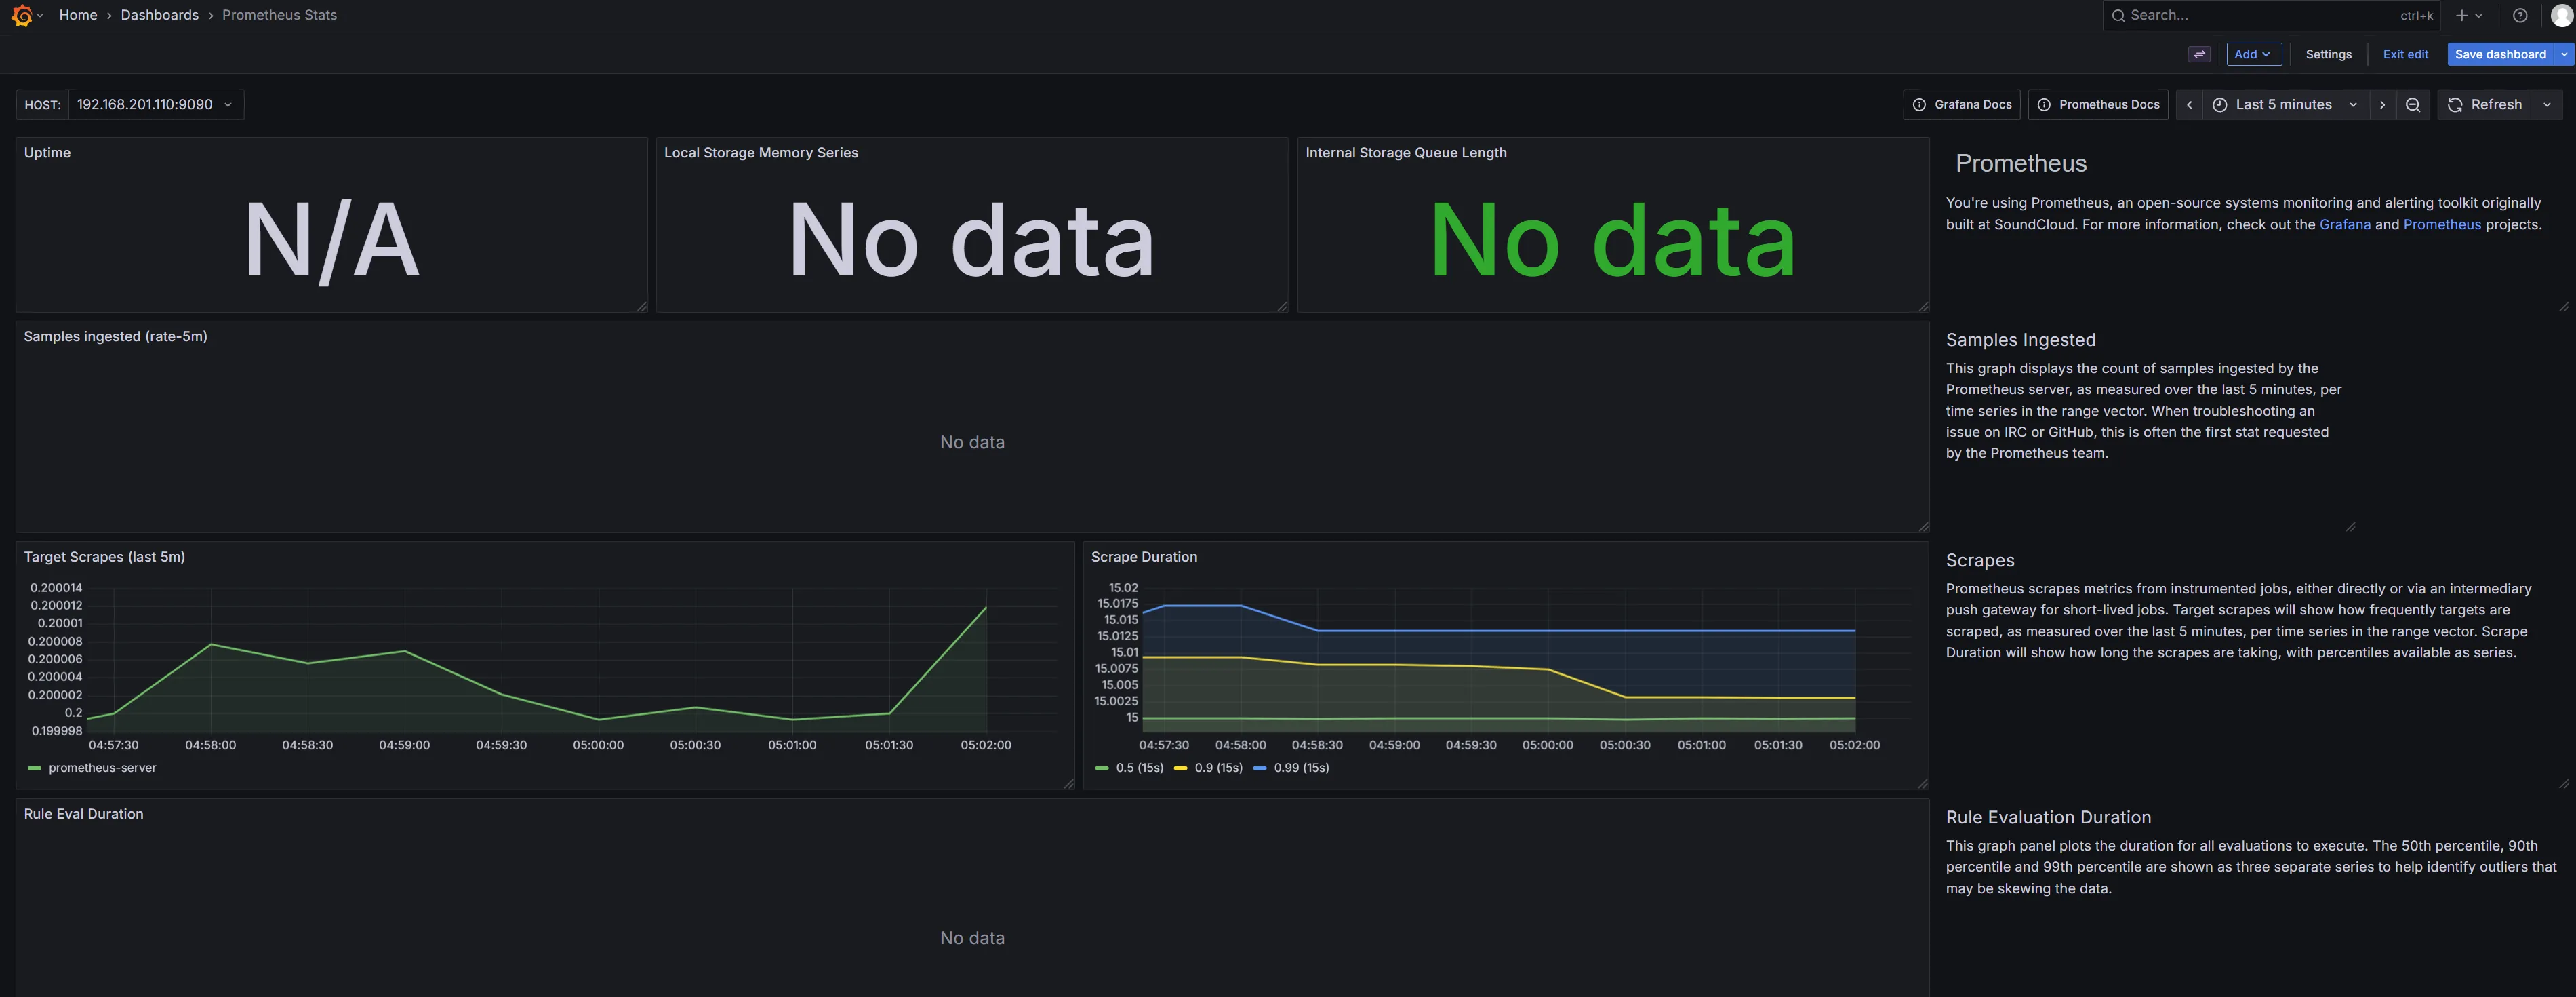Screen dimensions: 2576x997
Task: Click the green 0.5 (15s) legend color
Action: click(x=1102, y=768)
